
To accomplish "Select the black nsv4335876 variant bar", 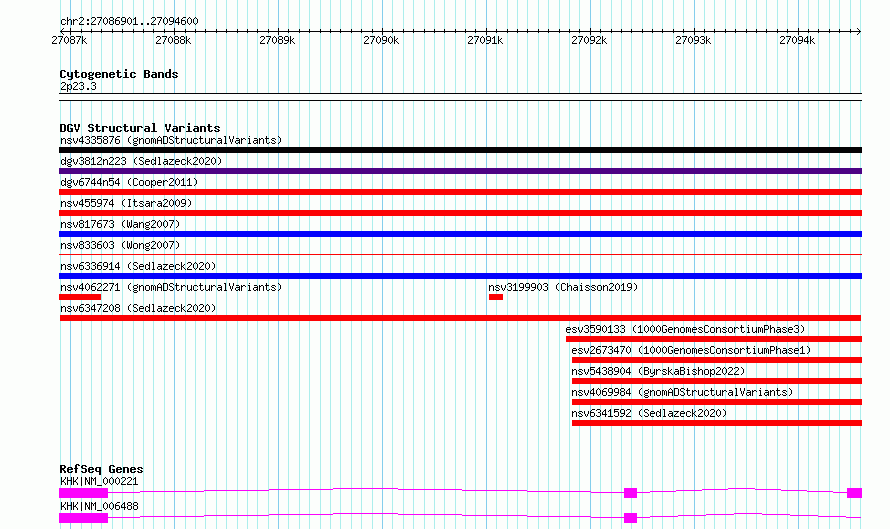I will [x=460, y=150].
